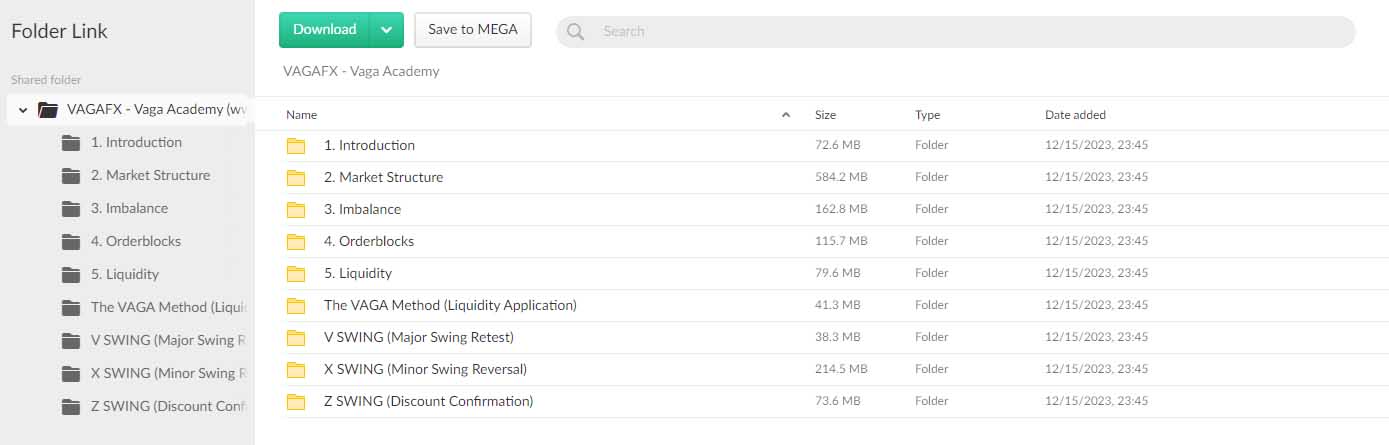Screen dimensions: 1389x445
Task: Click sidebar folder icon for X SWING
Action: click(x=71, y=374)
